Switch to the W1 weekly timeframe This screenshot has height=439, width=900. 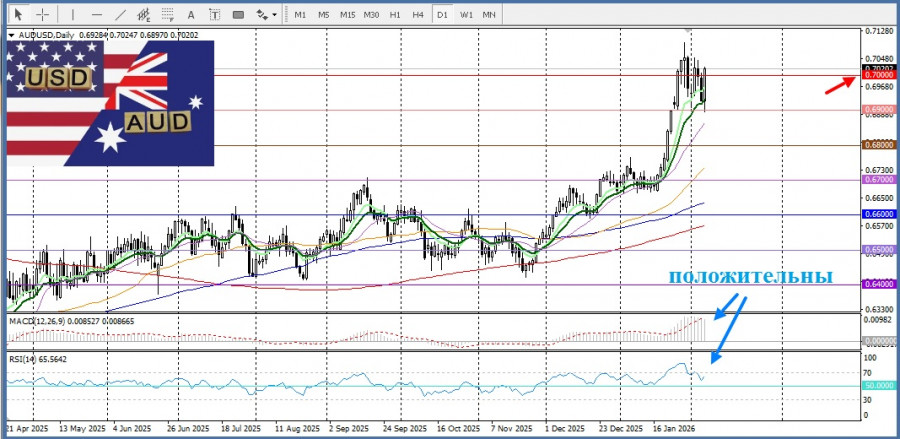[x=466, y=15]
